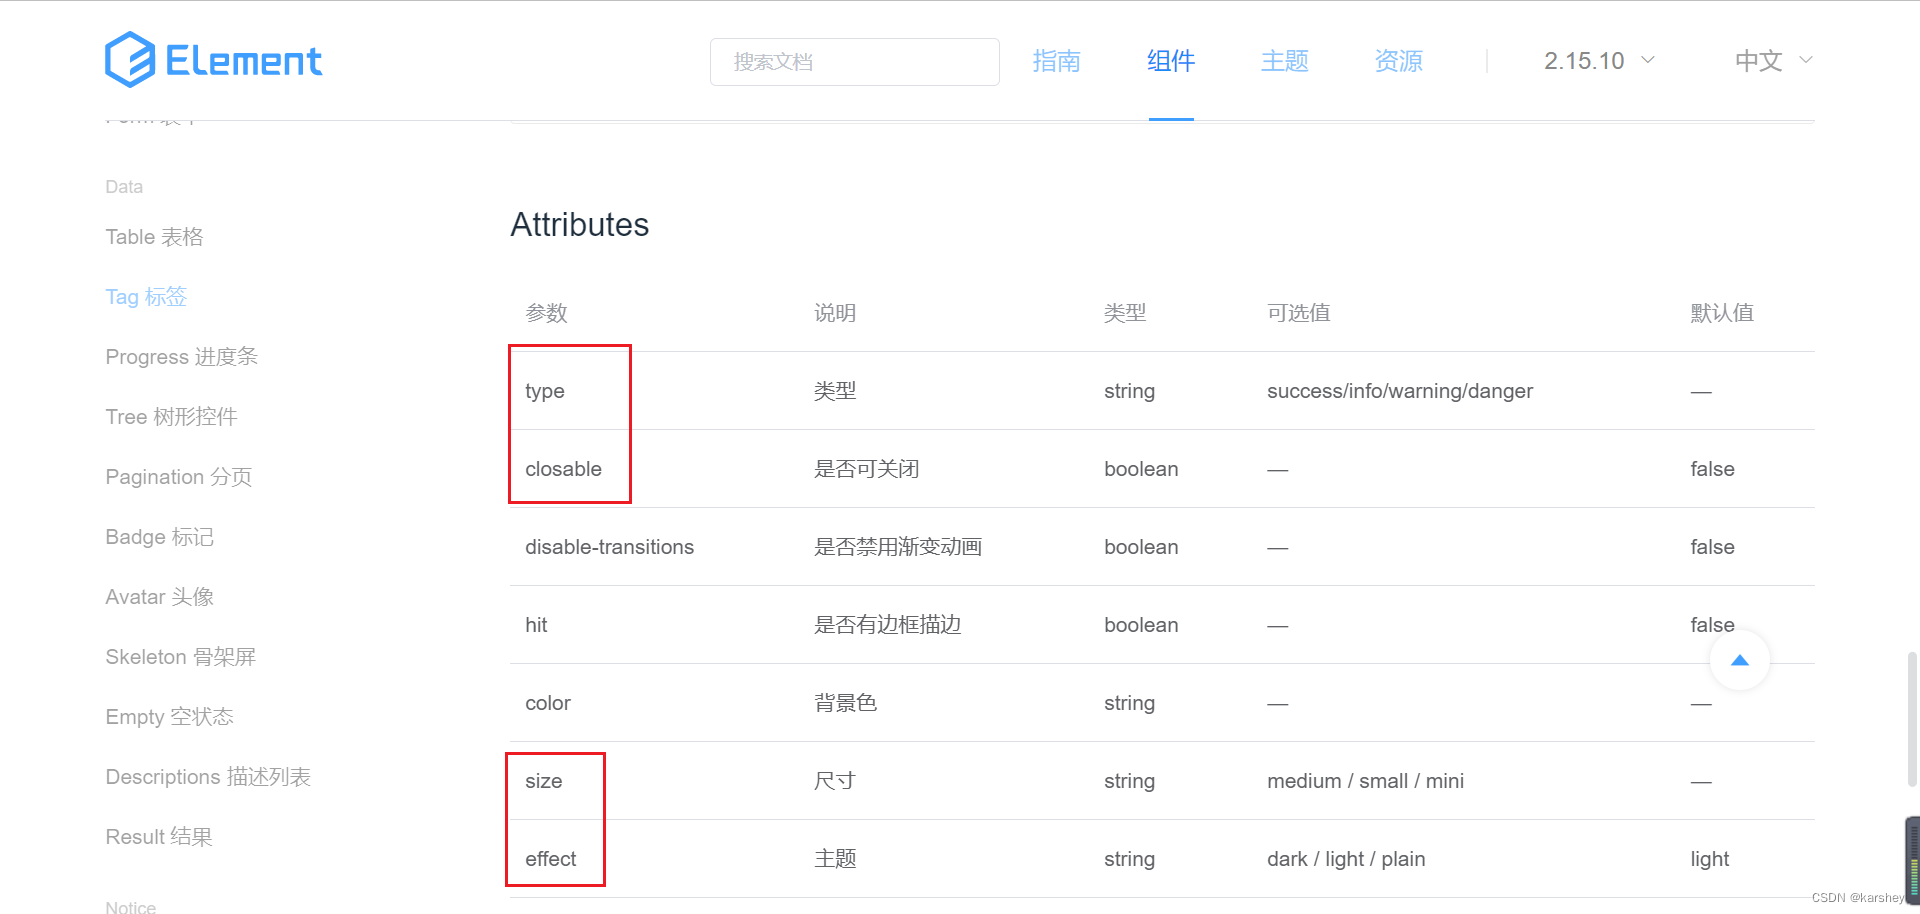Click the 'size' parameter cell

[x=544, y=781]
